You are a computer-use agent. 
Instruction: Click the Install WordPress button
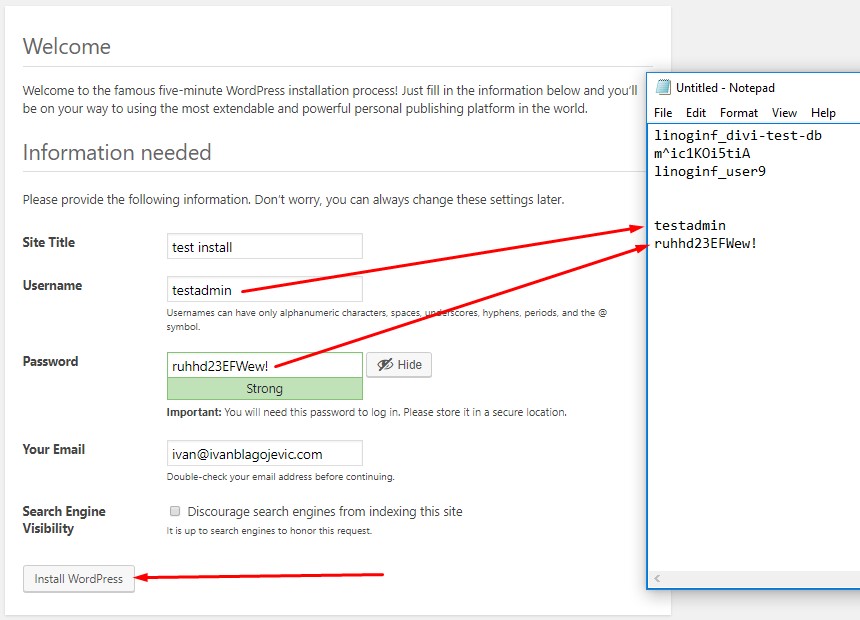(x=78, y=579)
